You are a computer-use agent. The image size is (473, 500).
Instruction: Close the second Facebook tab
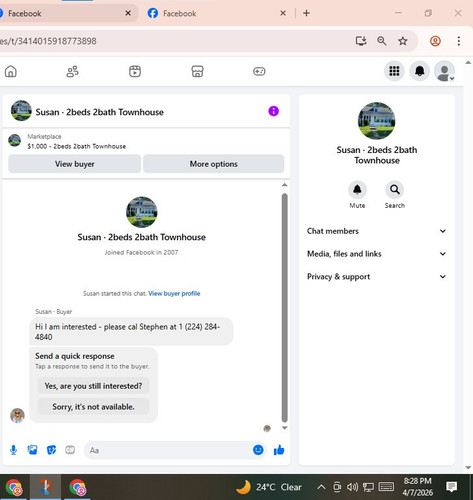[283, 13]
